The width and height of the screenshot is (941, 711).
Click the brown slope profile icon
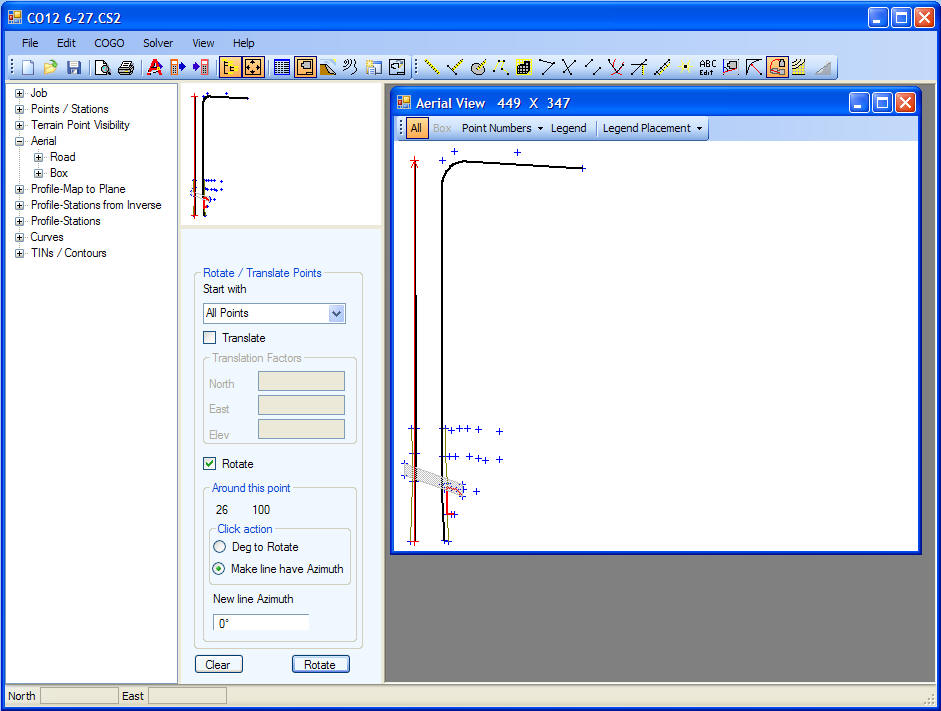point(328,67)
